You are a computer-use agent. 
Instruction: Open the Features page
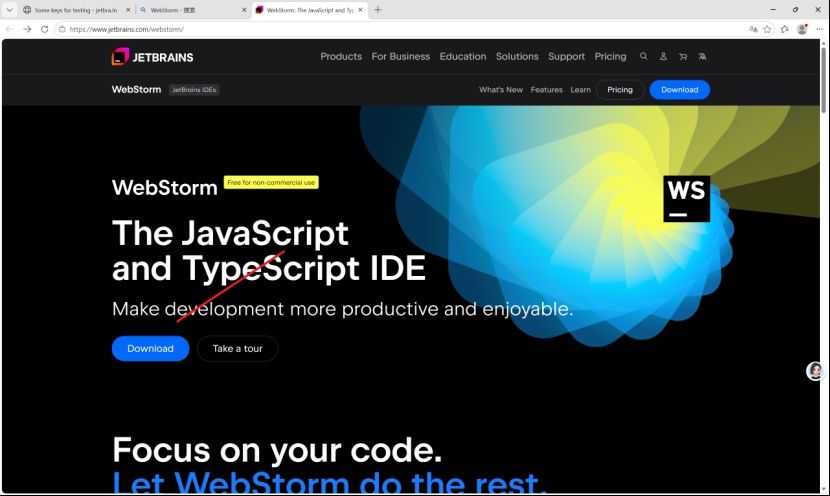[546, 89]
